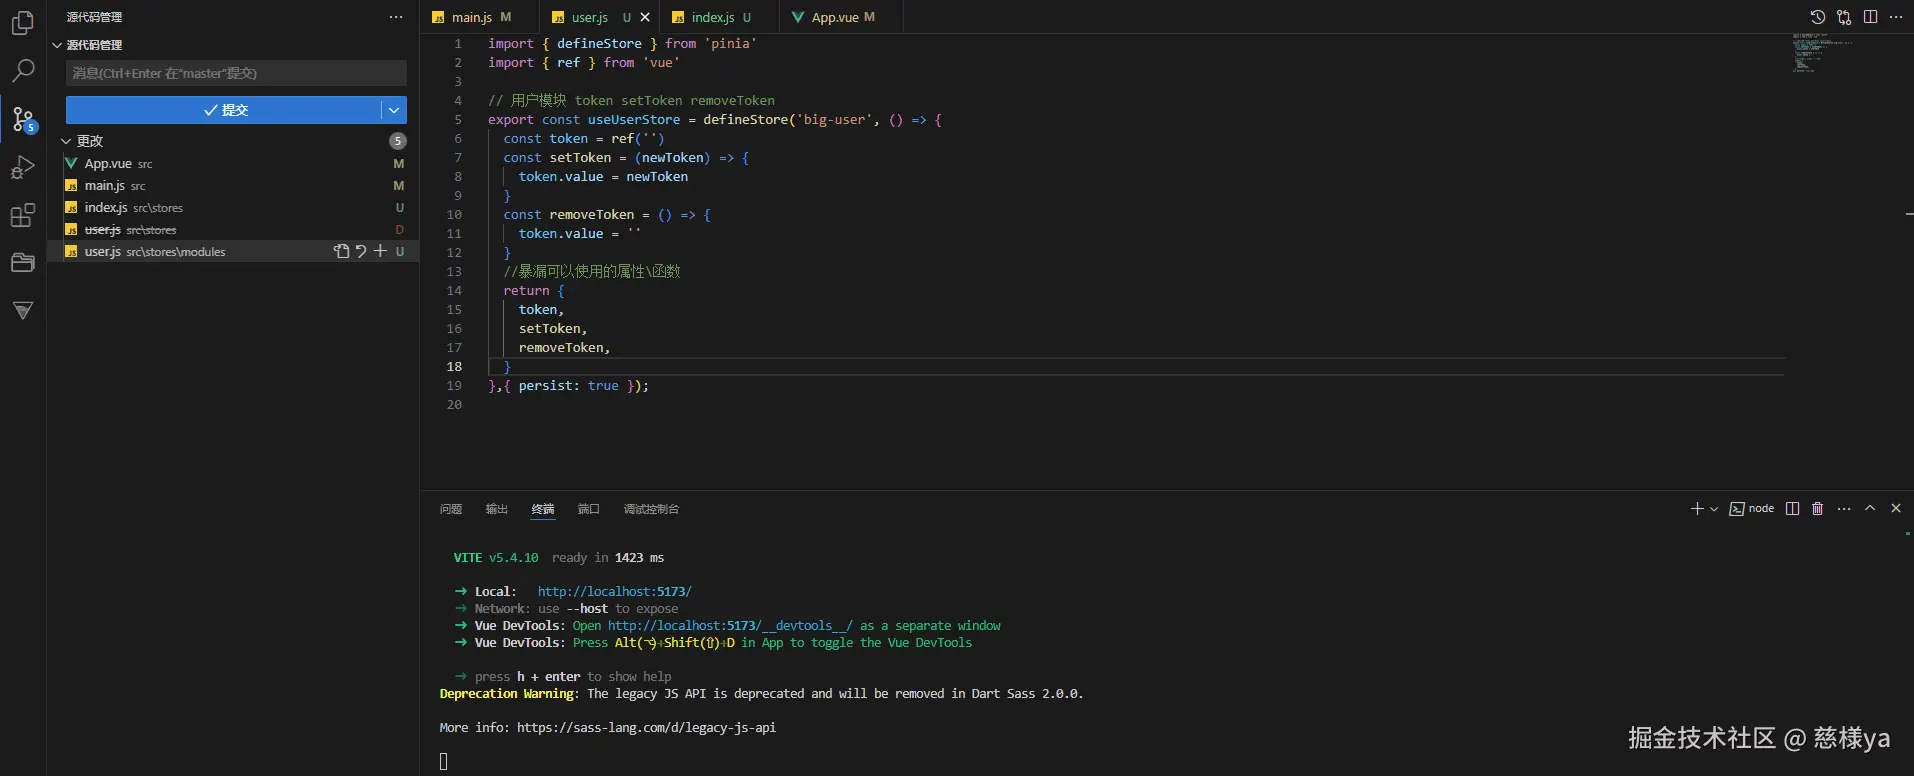Split the editor to the right
The width and height of the screenshot is (1914, 776).
(x=1870, y=17)
